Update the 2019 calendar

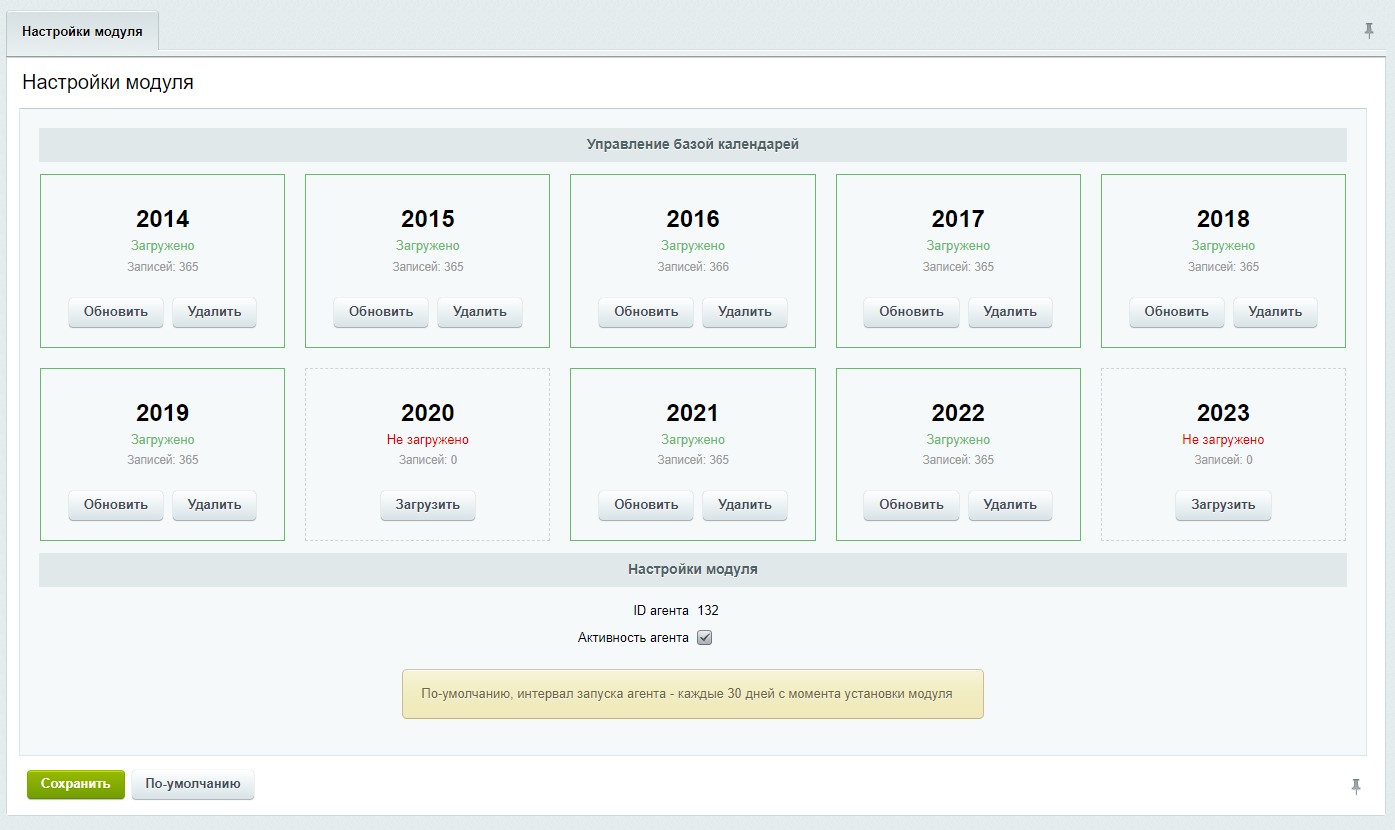(x=116, y=505)
